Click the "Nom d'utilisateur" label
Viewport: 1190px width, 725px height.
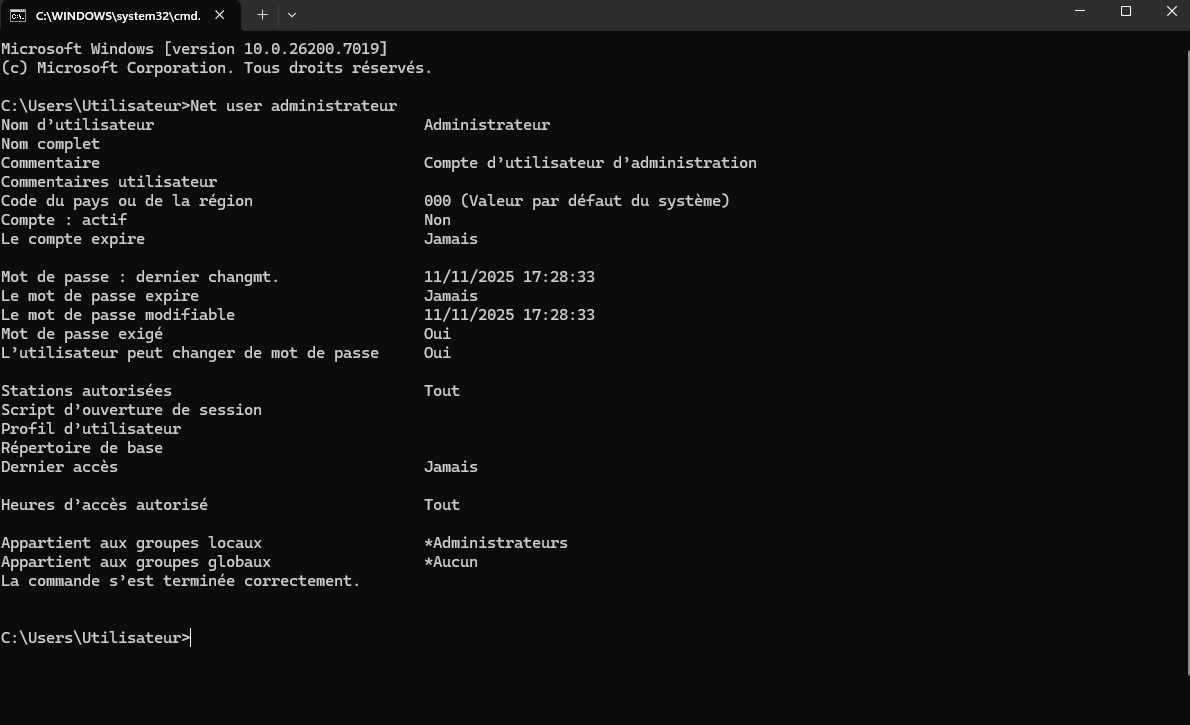[77, 125]
